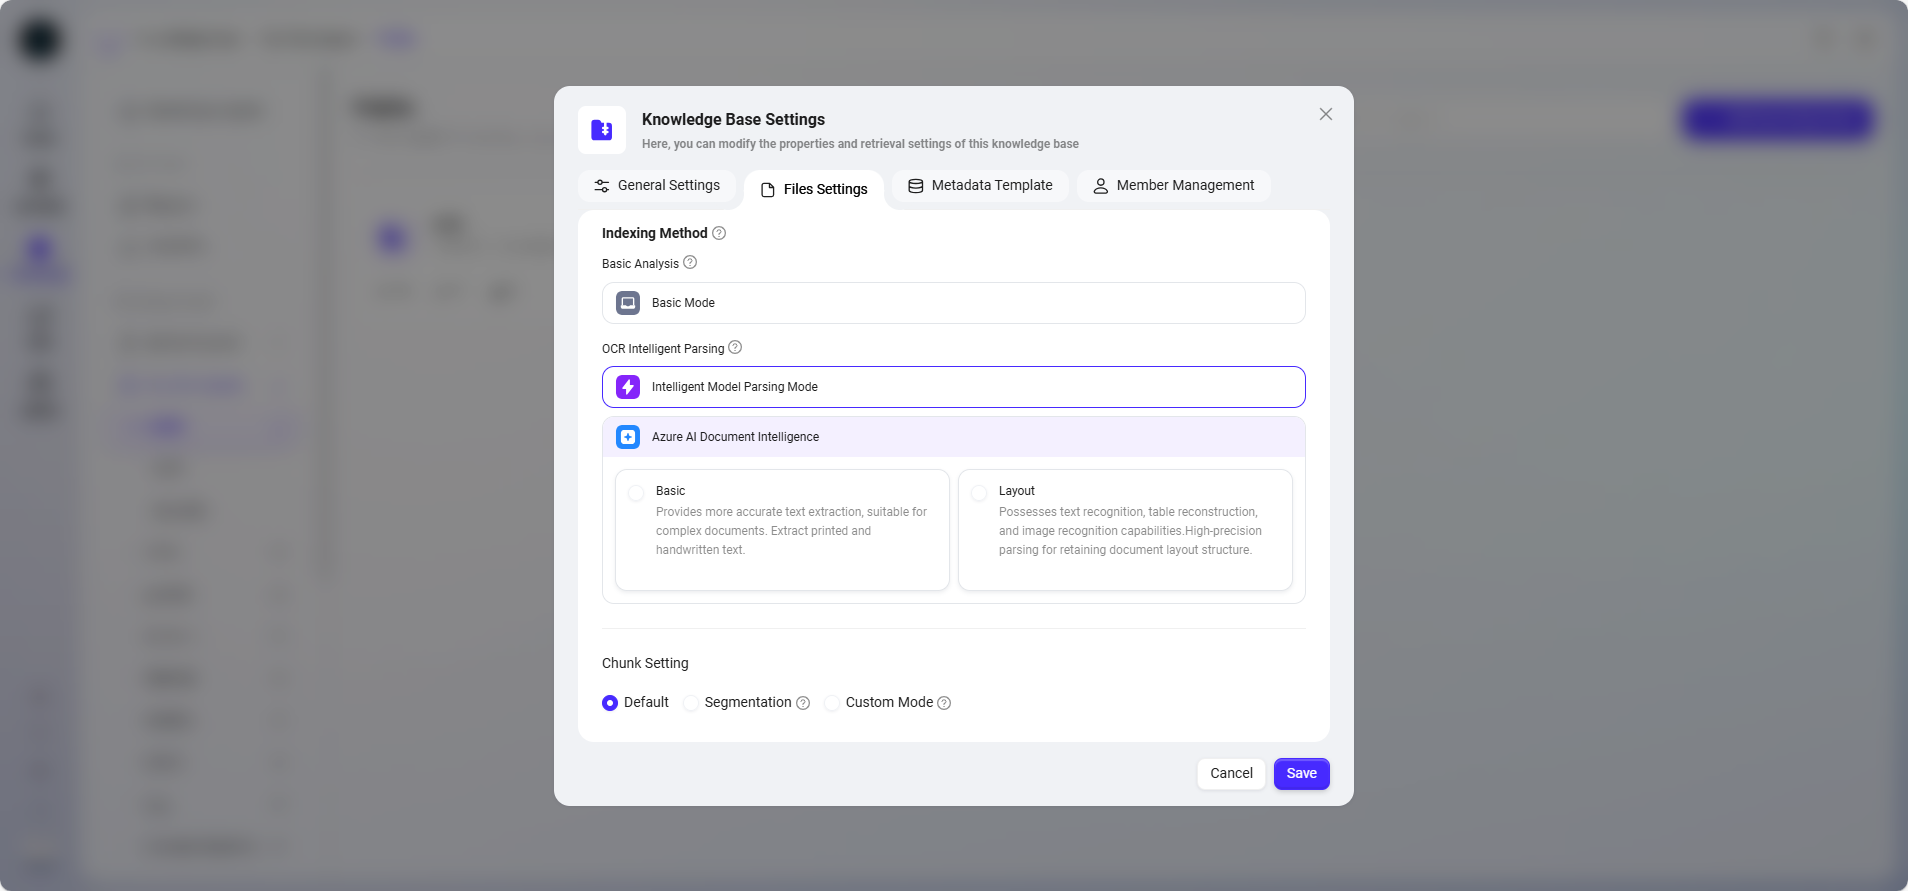Select the Layout Azure parsing radio
Viewport: 1908px width, 891px height.
pos(979,493)
